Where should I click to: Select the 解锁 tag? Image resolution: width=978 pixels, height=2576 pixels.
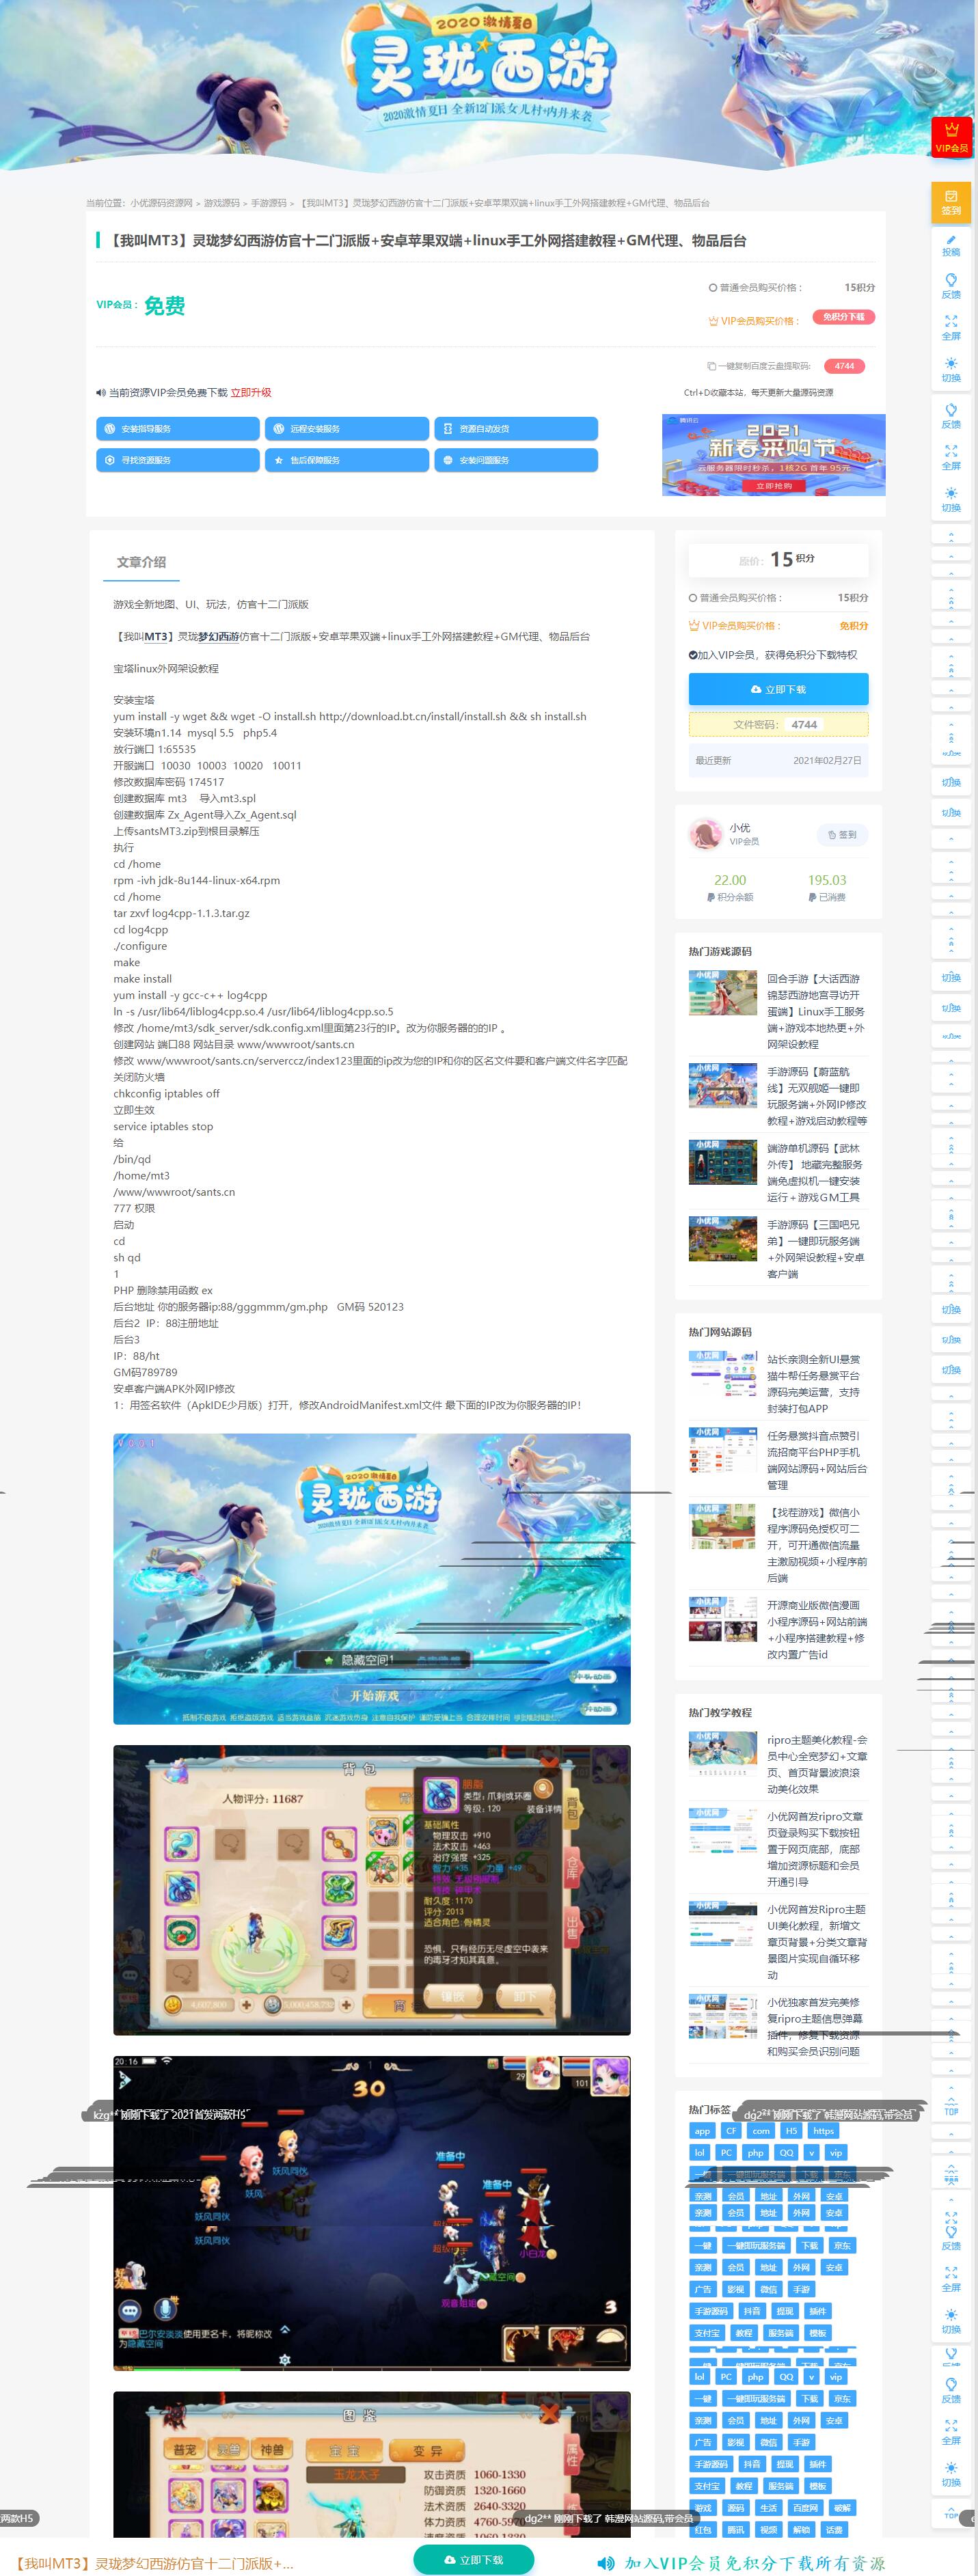tap(801, 2530)
